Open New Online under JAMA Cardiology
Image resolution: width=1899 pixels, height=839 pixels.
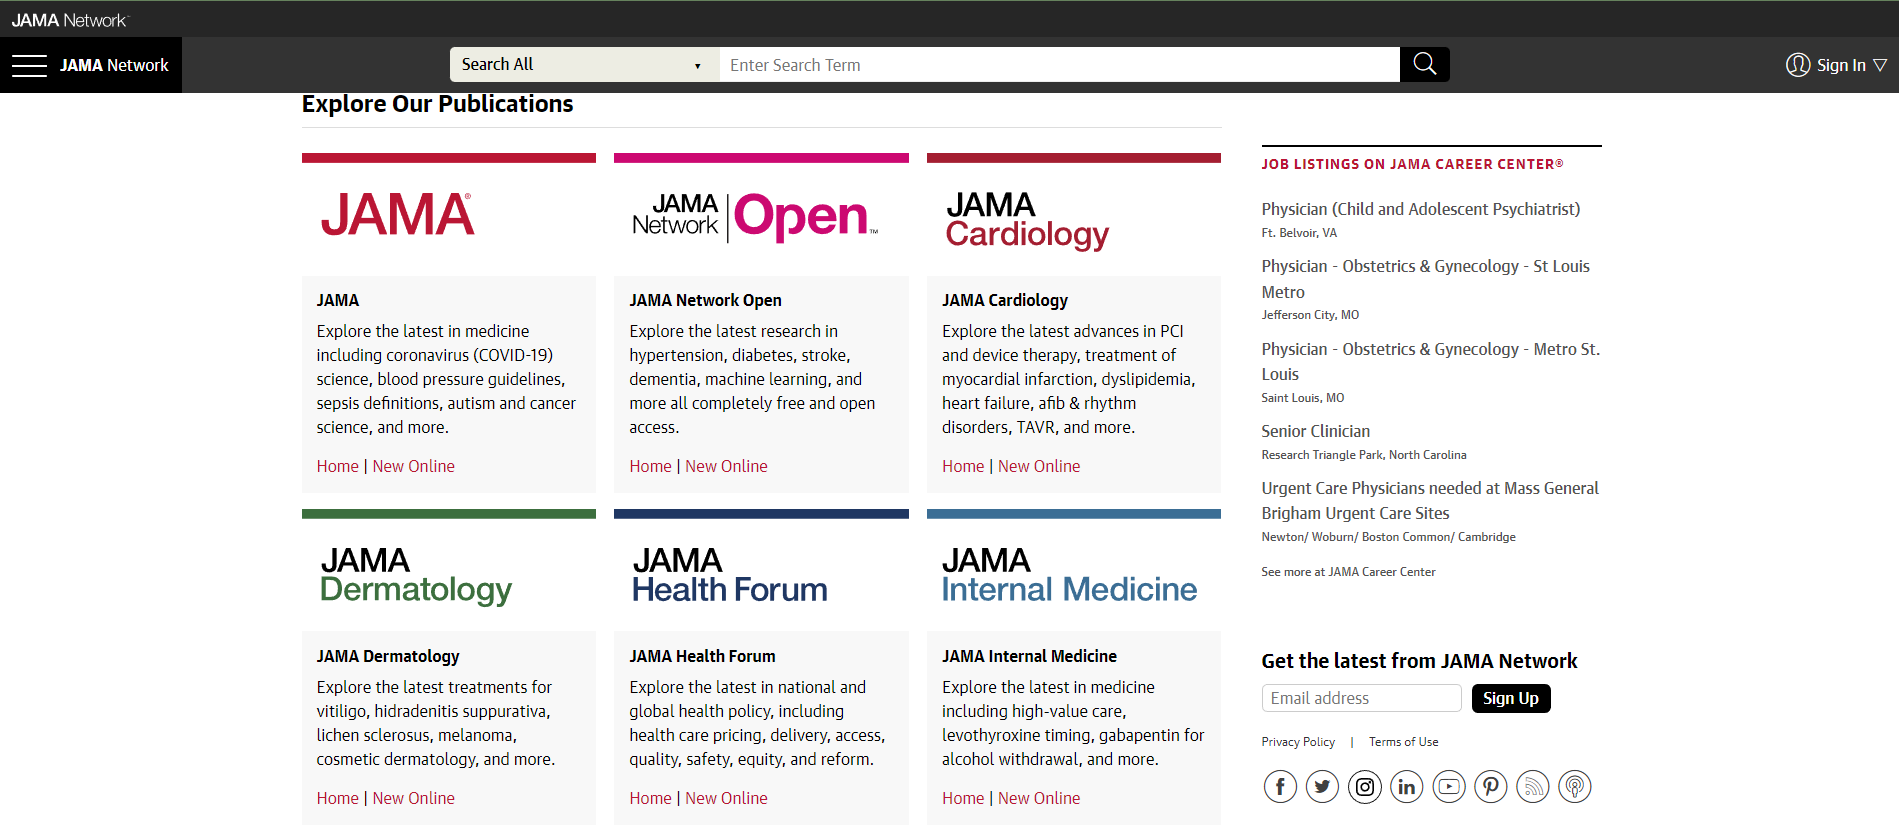click(1039, 466)
